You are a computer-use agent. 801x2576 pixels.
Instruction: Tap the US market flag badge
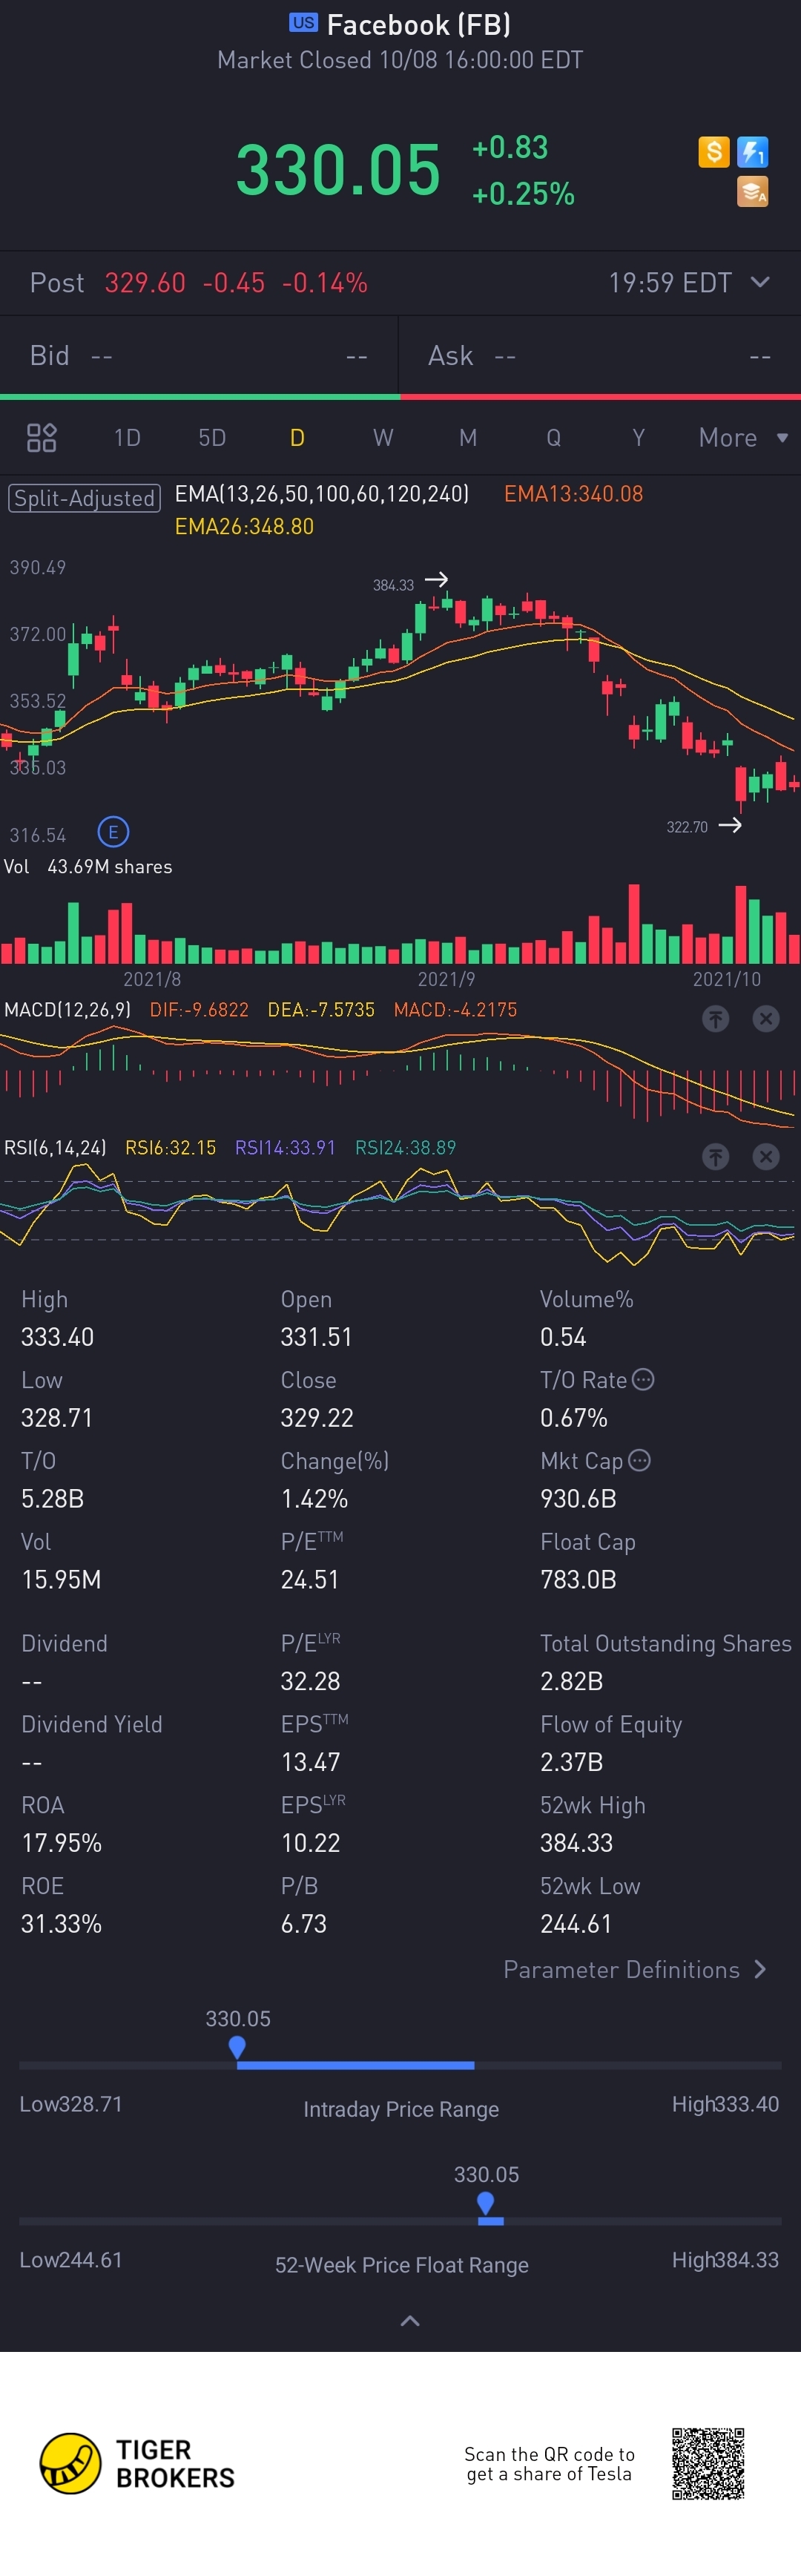303,23
